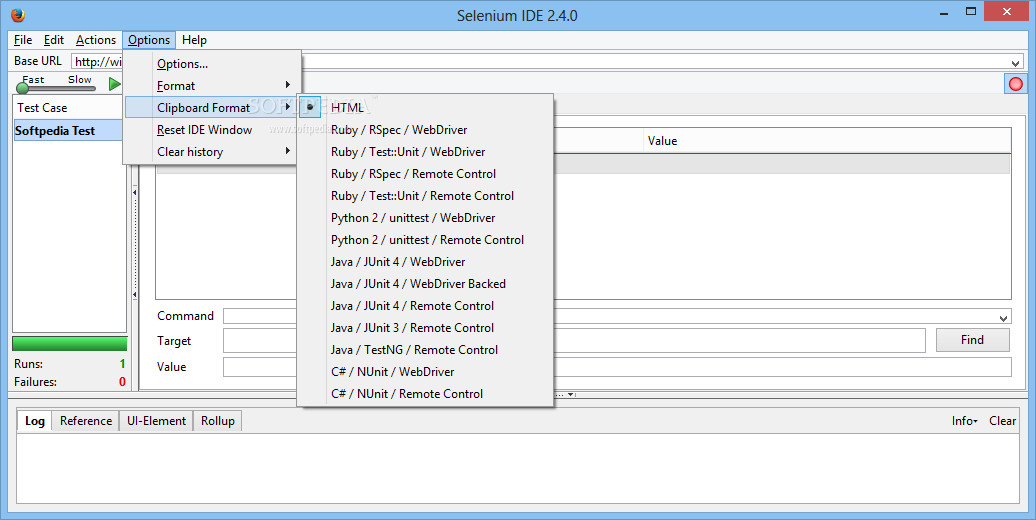The height and width of the screenshot is (520, 1036).
Task: Click the Find button
Action: (x=972, y=340)
